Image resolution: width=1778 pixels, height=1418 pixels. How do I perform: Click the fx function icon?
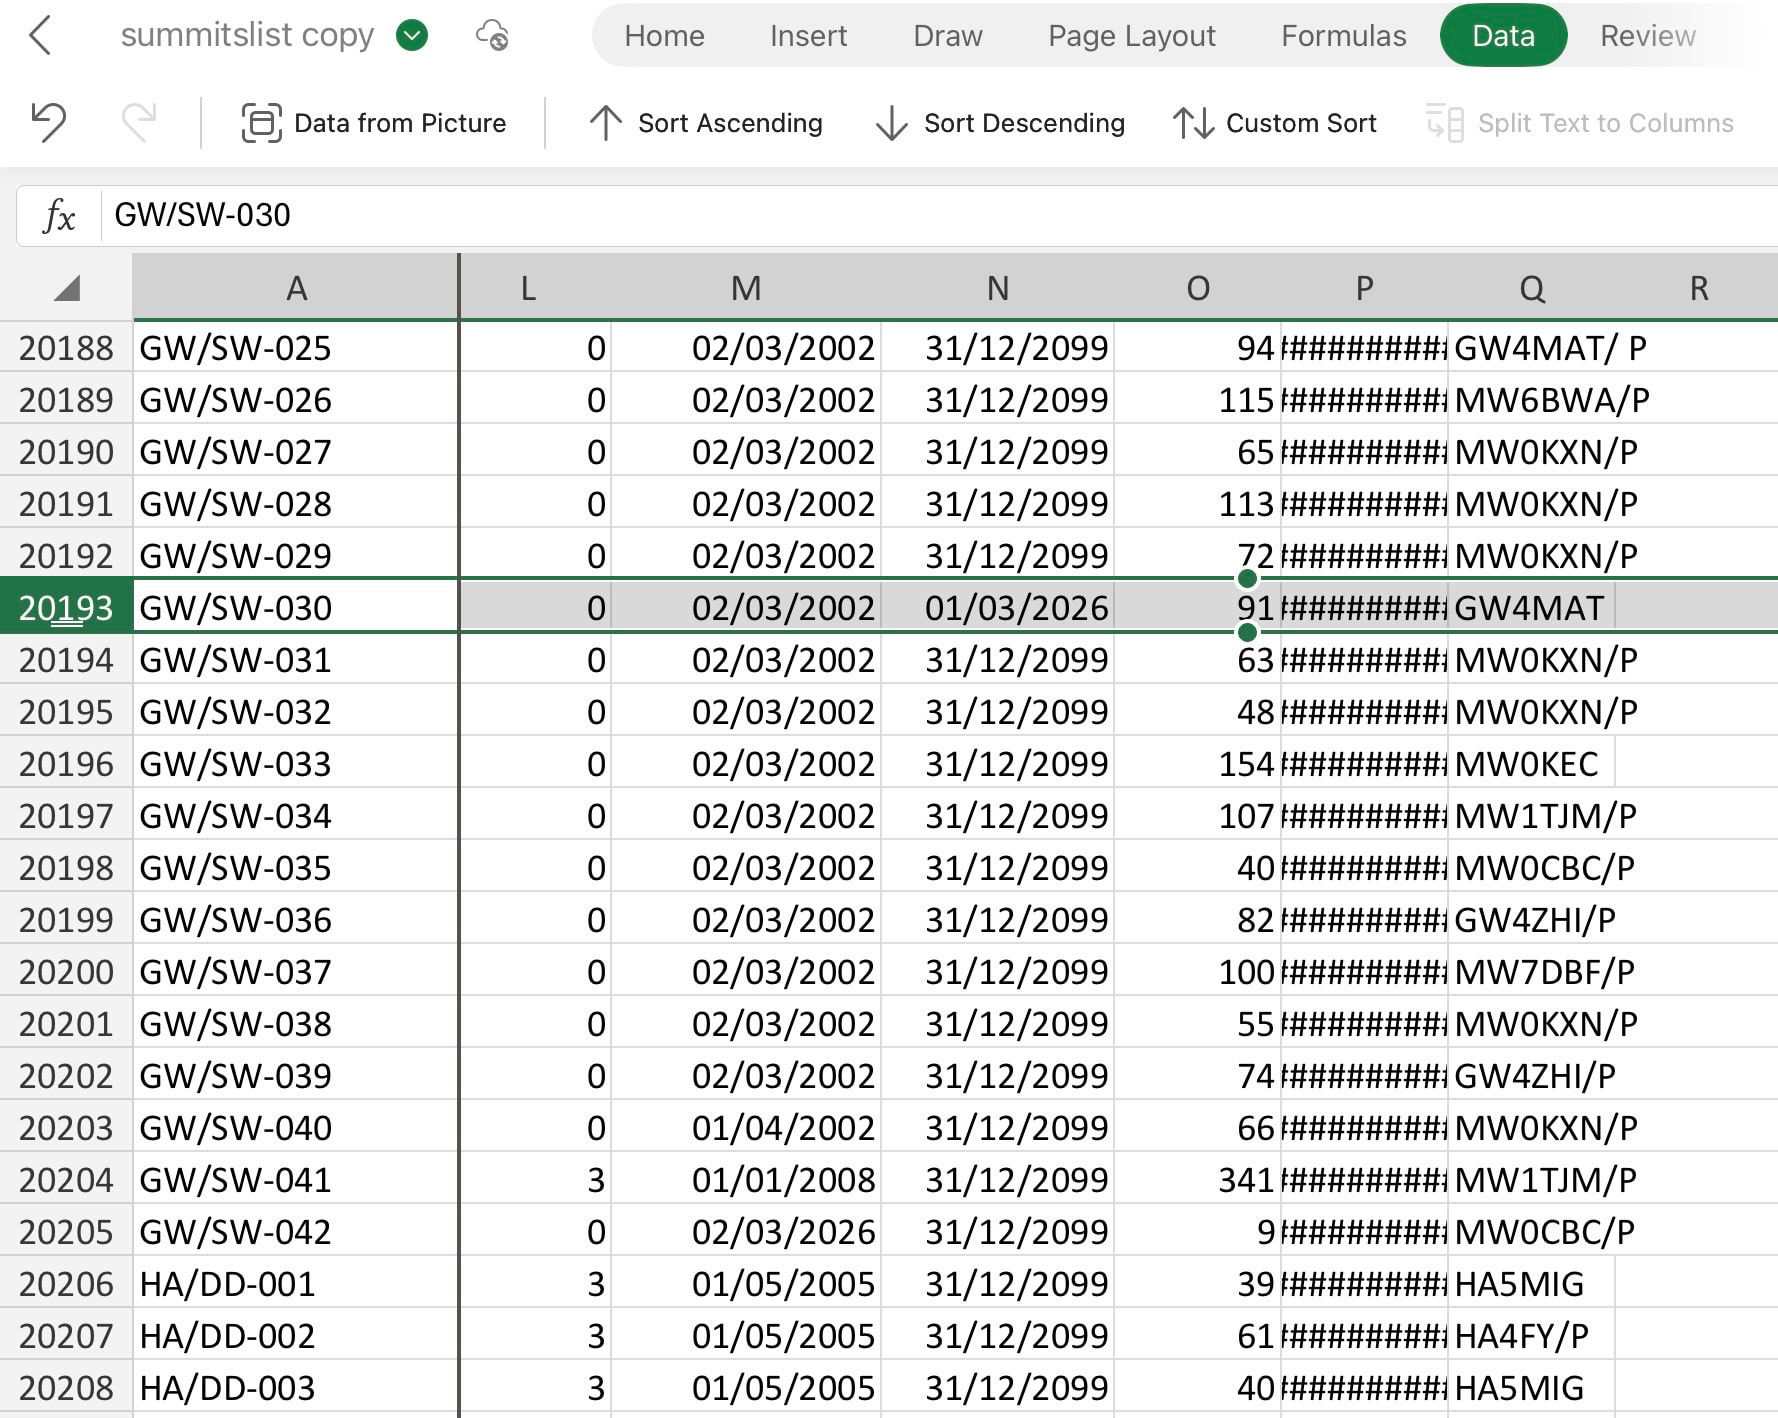[59, 215]
